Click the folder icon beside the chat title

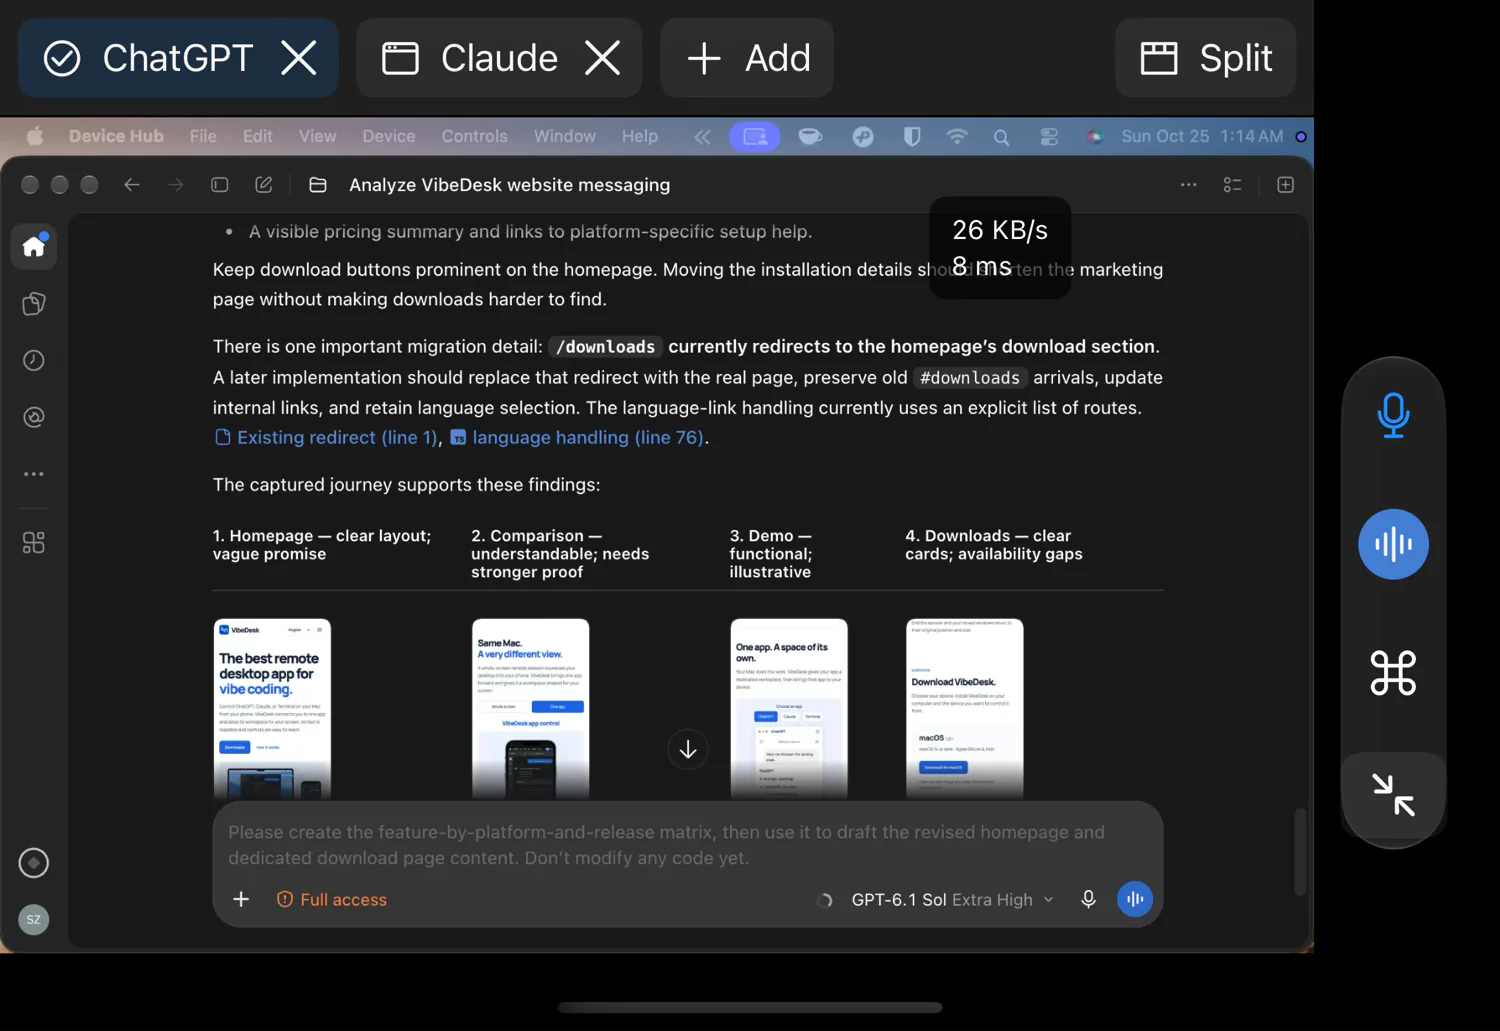click(318, 185)
